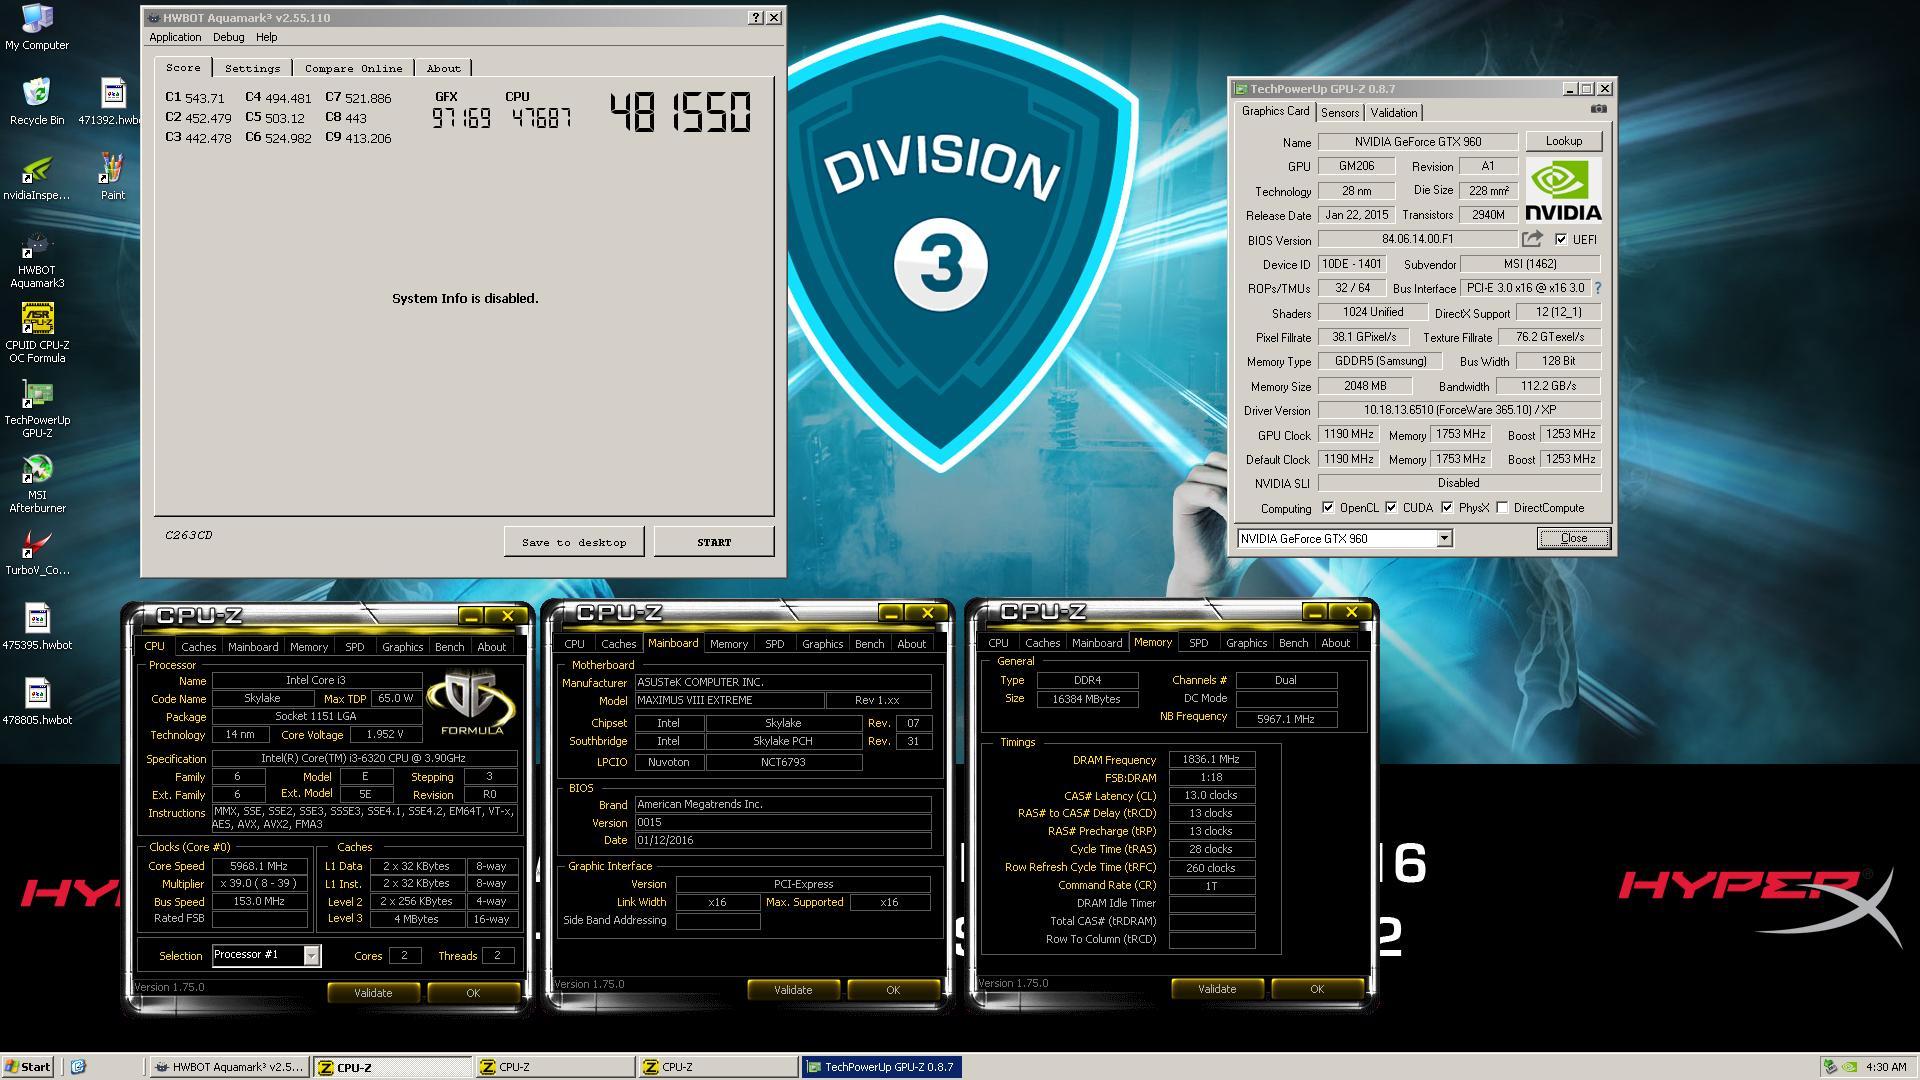
Task: Click the NVIDIA system tray icon
Action: tap(1850, 1067)
